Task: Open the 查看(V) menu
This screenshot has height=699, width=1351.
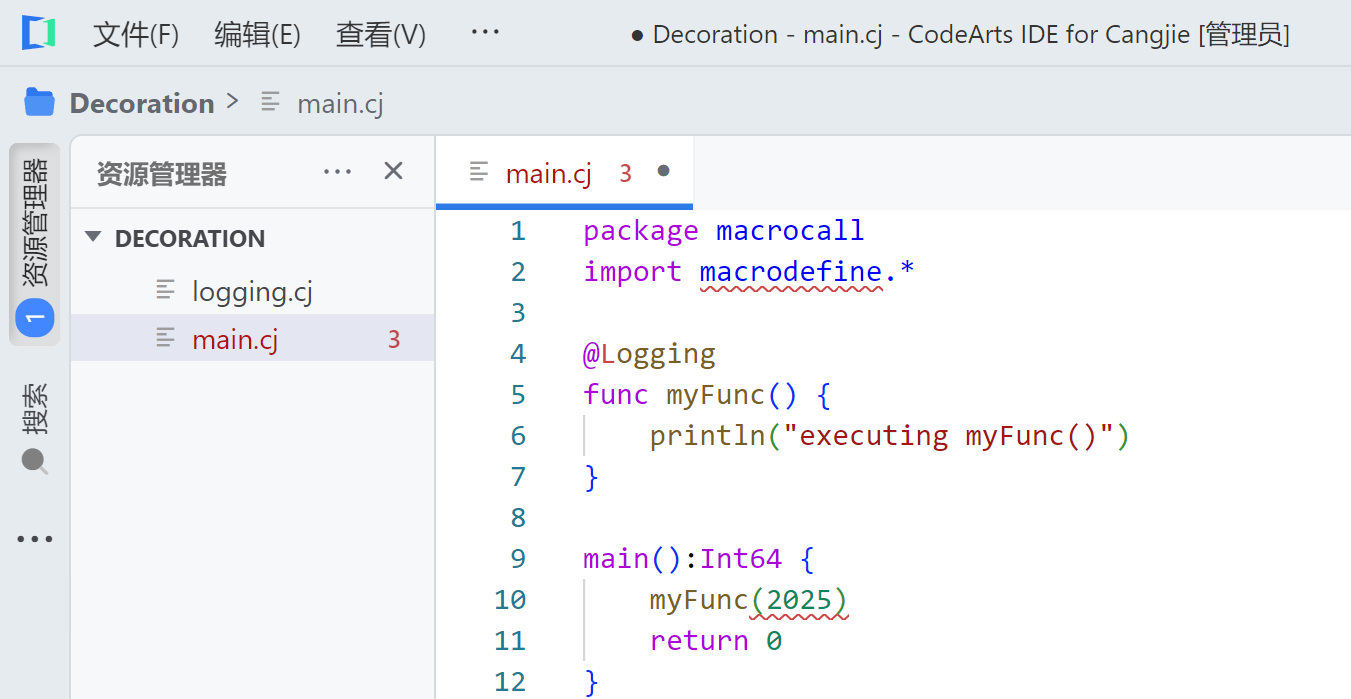Action: 380,35
